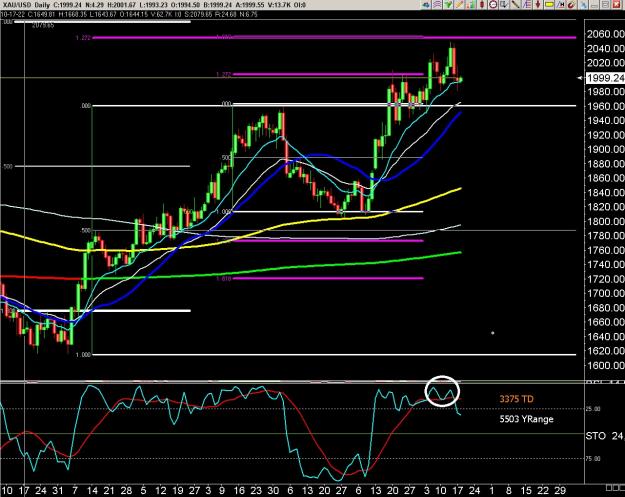This screenshot has height=497, width=625.
Task: Select the purple Fibonacci lines tool icon
Action: (527, 4)
